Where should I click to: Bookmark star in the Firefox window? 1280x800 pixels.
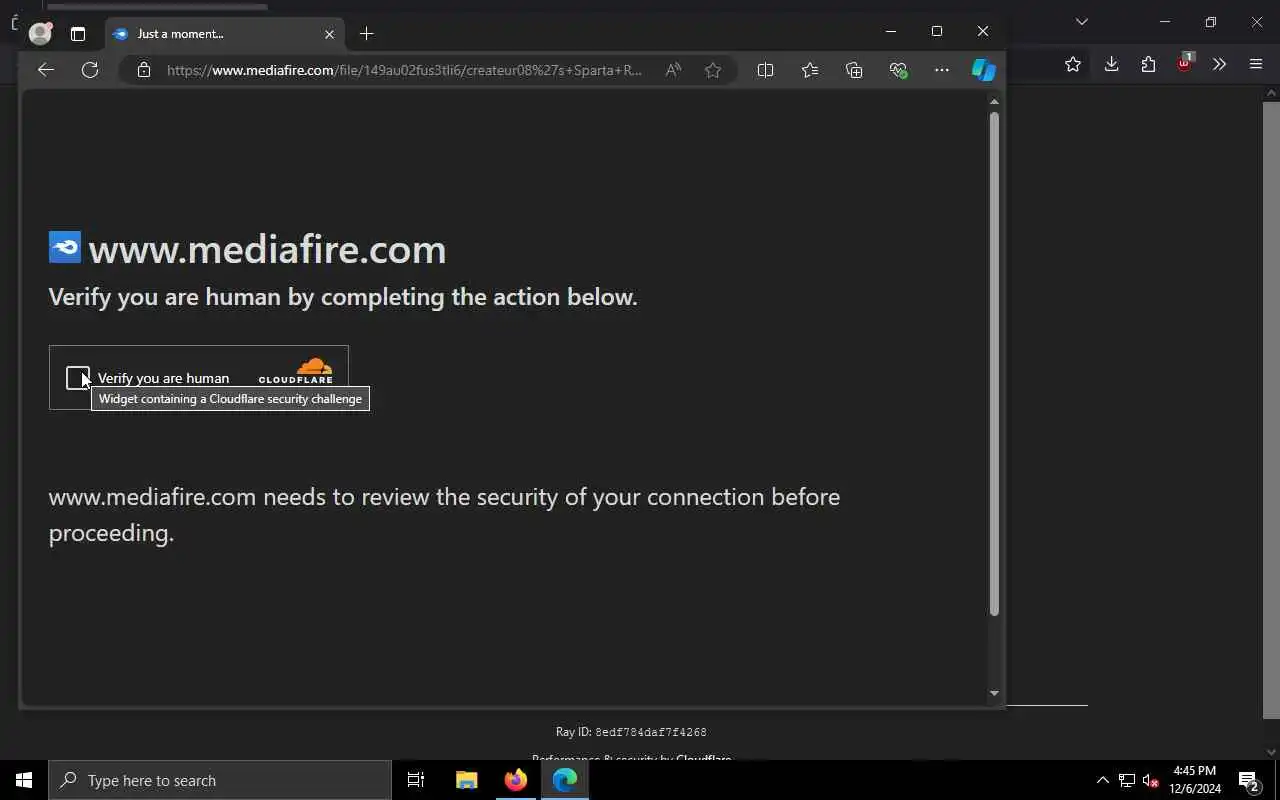(x=1073, y=64)
